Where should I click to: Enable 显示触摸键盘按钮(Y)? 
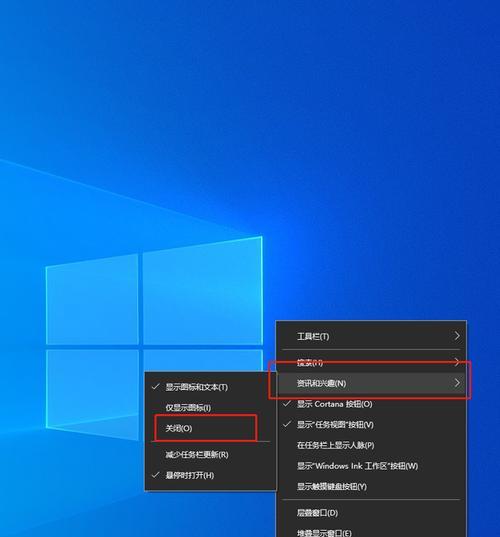pos(371,487)
